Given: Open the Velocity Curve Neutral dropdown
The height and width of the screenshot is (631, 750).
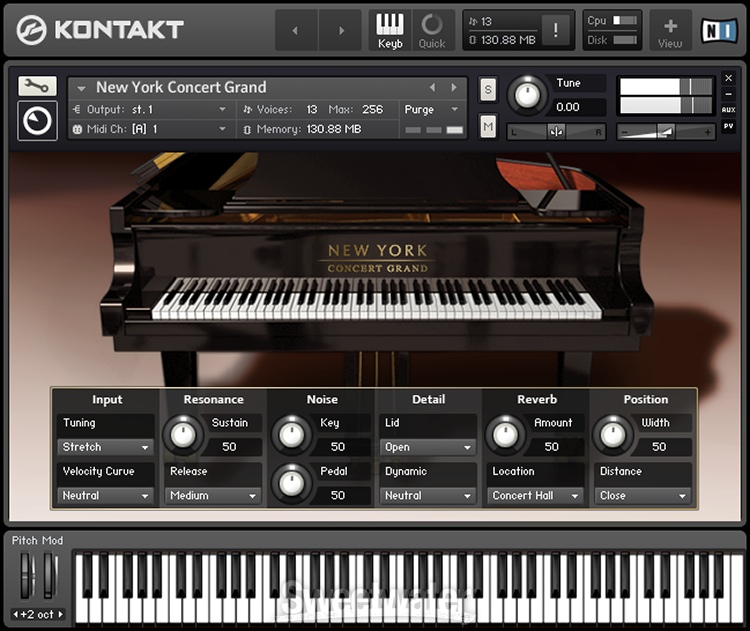Looking at the screenshot, I should click(105, 496).
